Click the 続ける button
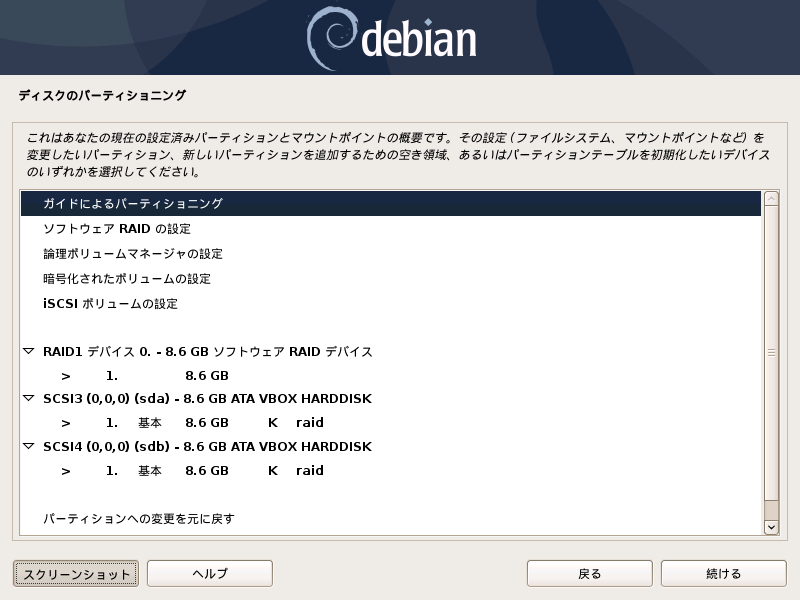Image resolution: width=800 pixels, height=600 pixels. click(x=723, y=573)
